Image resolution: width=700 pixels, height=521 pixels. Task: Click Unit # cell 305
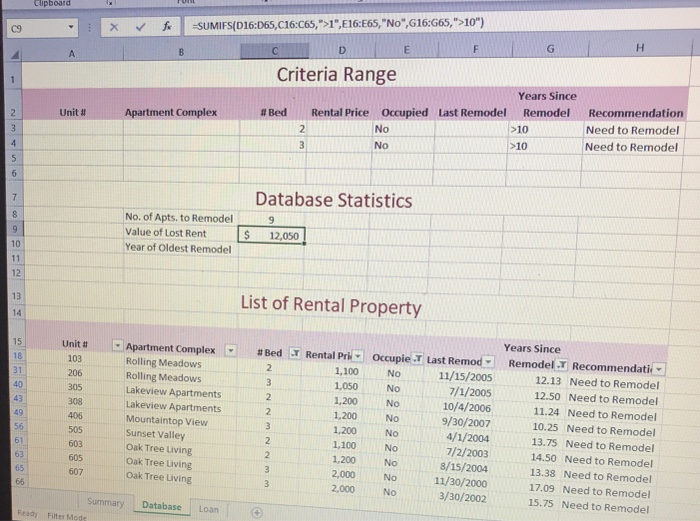[x=75, y=387]
